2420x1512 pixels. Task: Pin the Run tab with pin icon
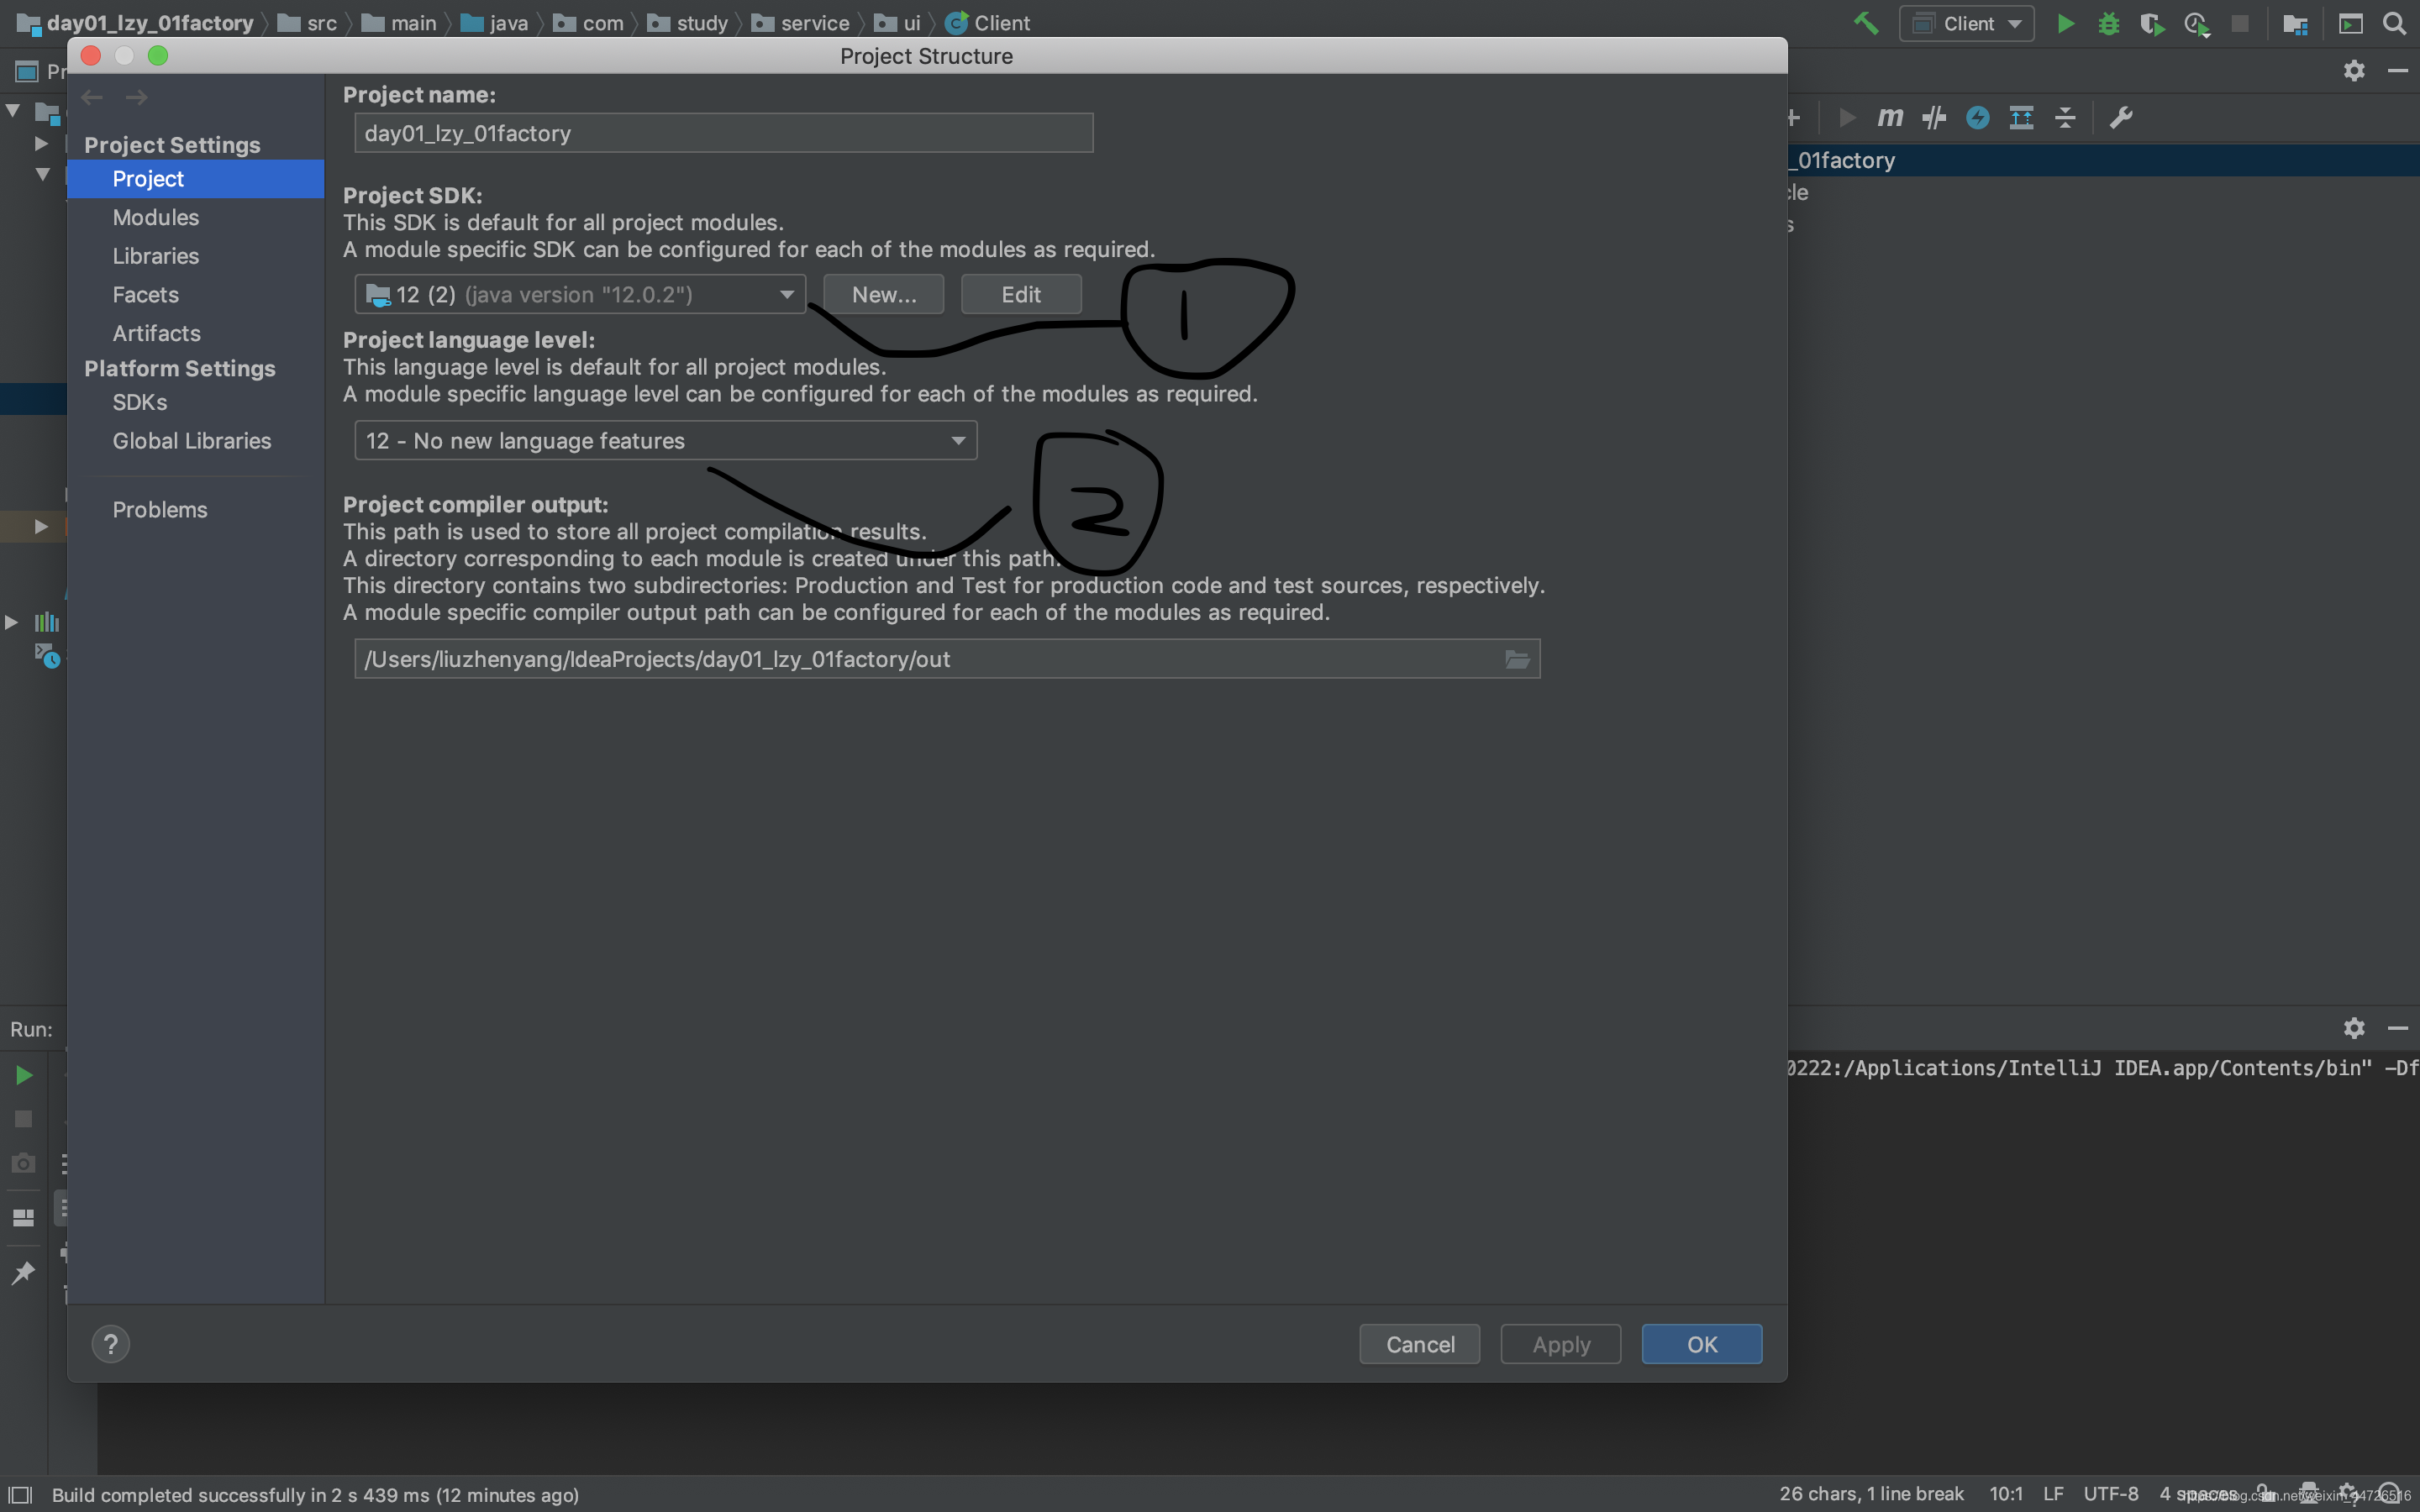[23, 1272]
